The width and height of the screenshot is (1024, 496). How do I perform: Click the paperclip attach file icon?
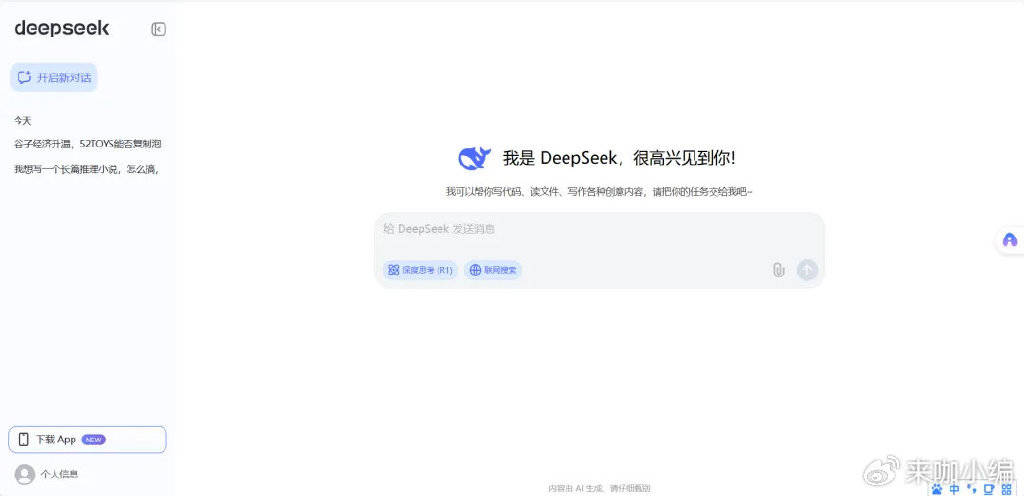coord(778,270)
